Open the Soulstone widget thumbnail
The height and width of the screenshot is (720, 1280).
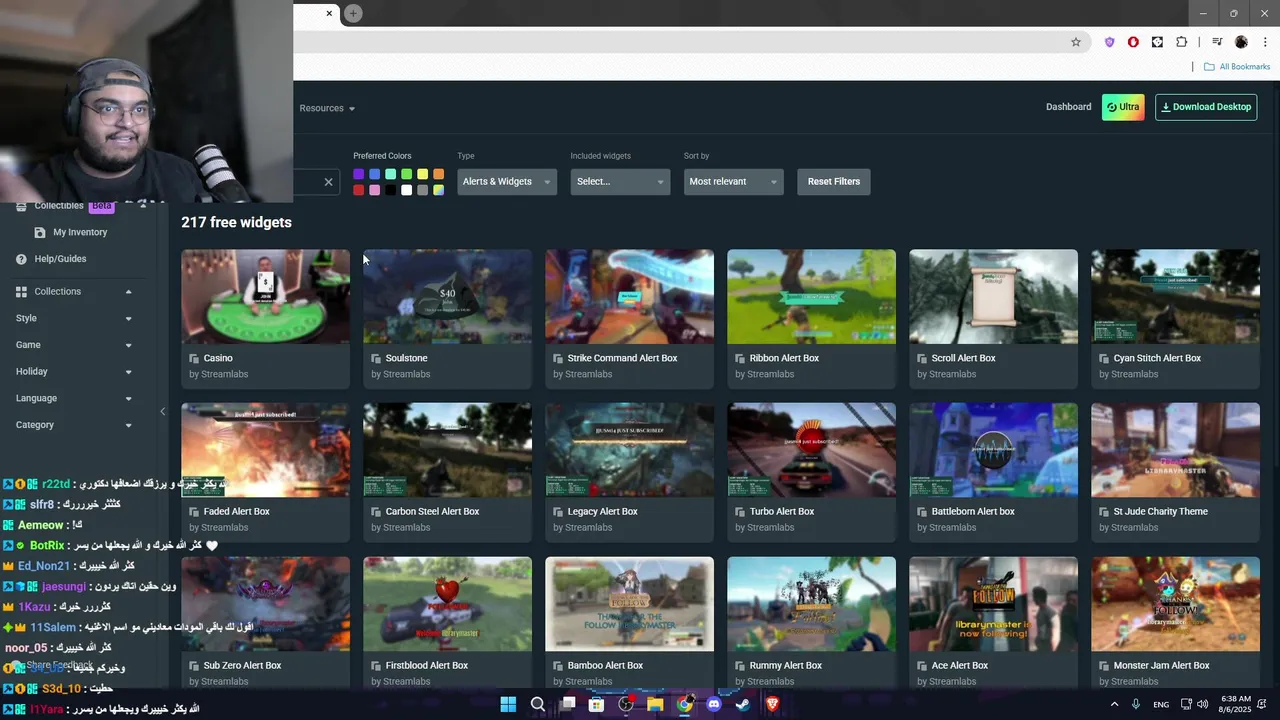[x=447, y=297]
